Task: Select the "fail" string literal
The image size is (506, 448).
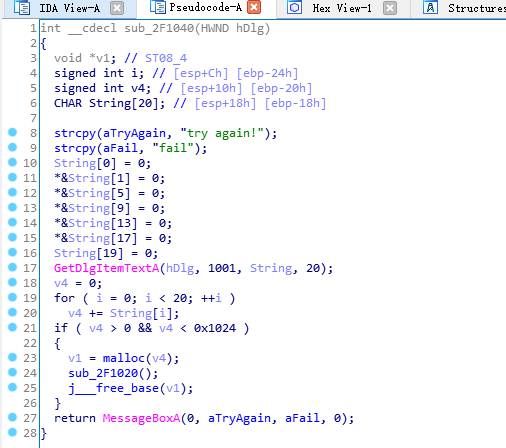Action: tap(173, 148)
